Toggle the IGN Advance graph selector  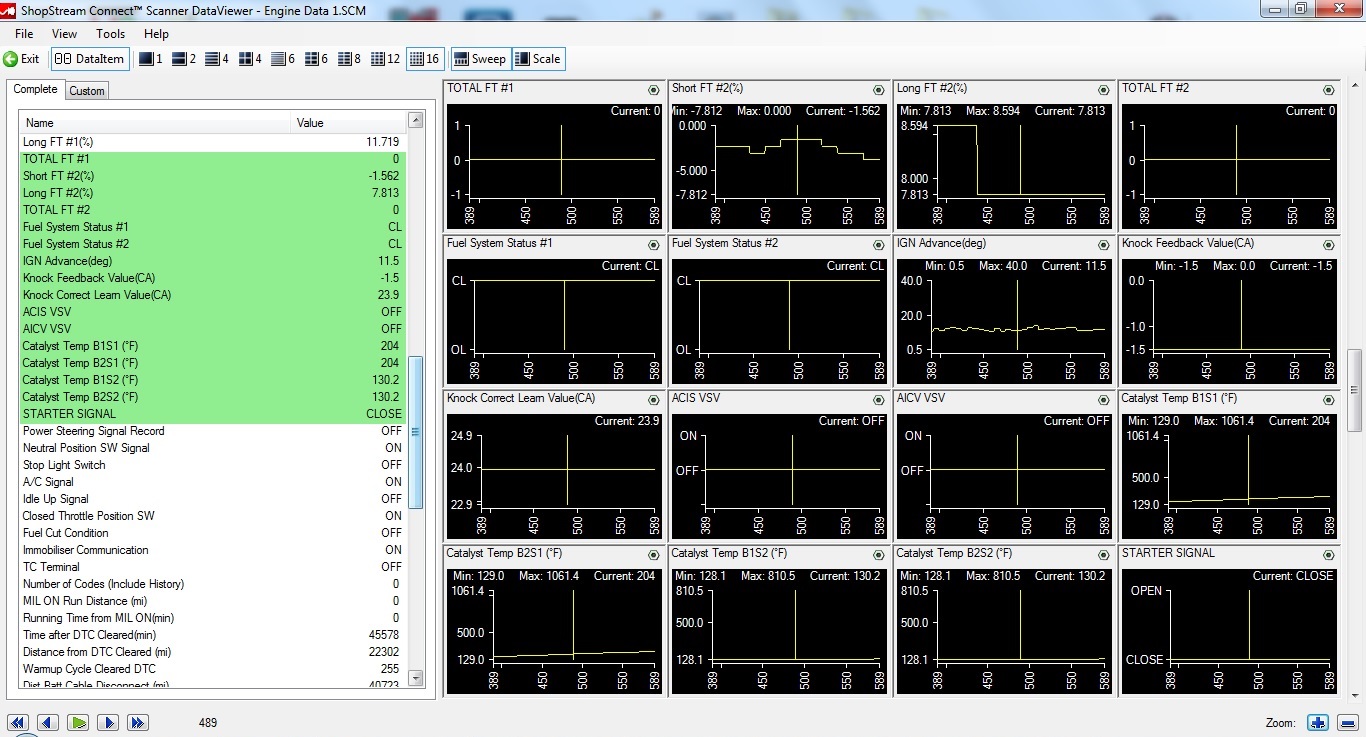tap(1104, 245)
